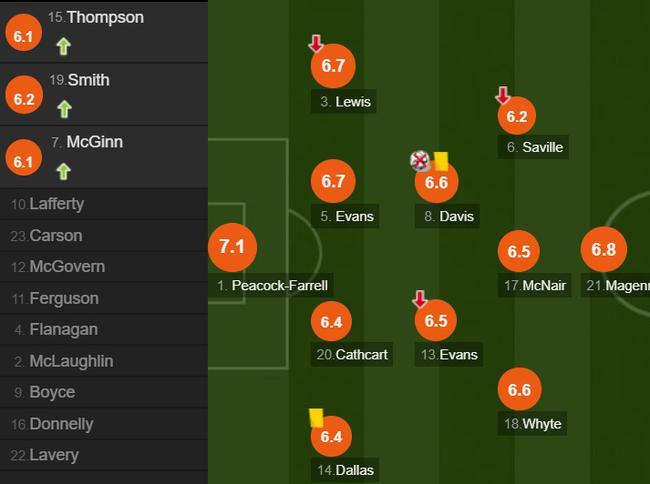Click green substituted-on arrow under McGinn
This screenshot has height=484, width=650.
[x=63, y=172]
